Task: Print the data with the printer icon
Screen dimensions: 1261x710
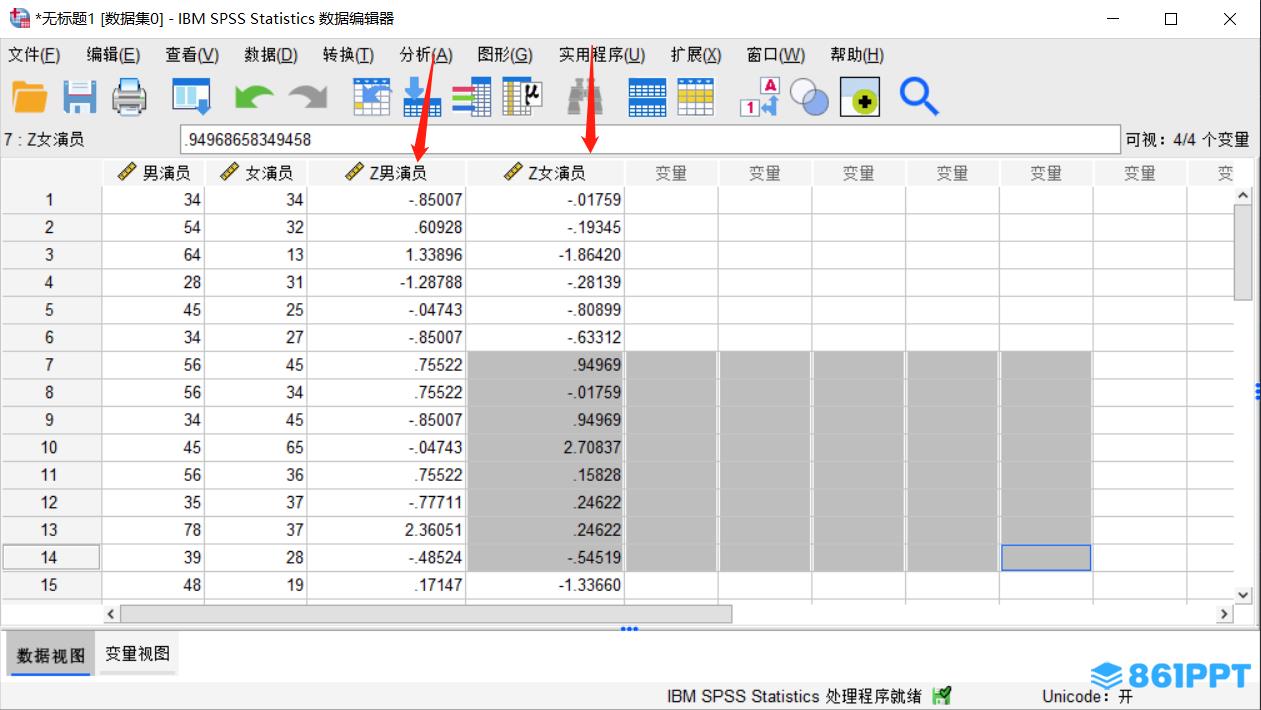Action: [x=129, y=97]
